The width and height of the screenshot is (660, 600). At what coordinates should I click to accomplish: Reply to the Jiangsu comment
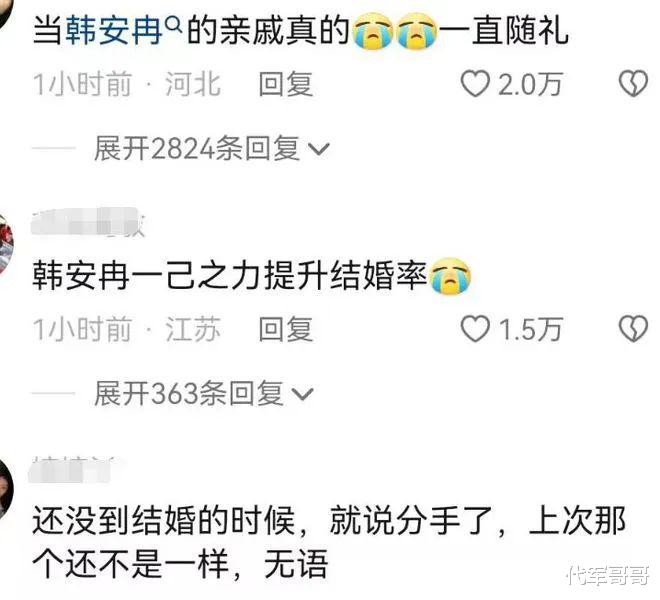(286, 329)
